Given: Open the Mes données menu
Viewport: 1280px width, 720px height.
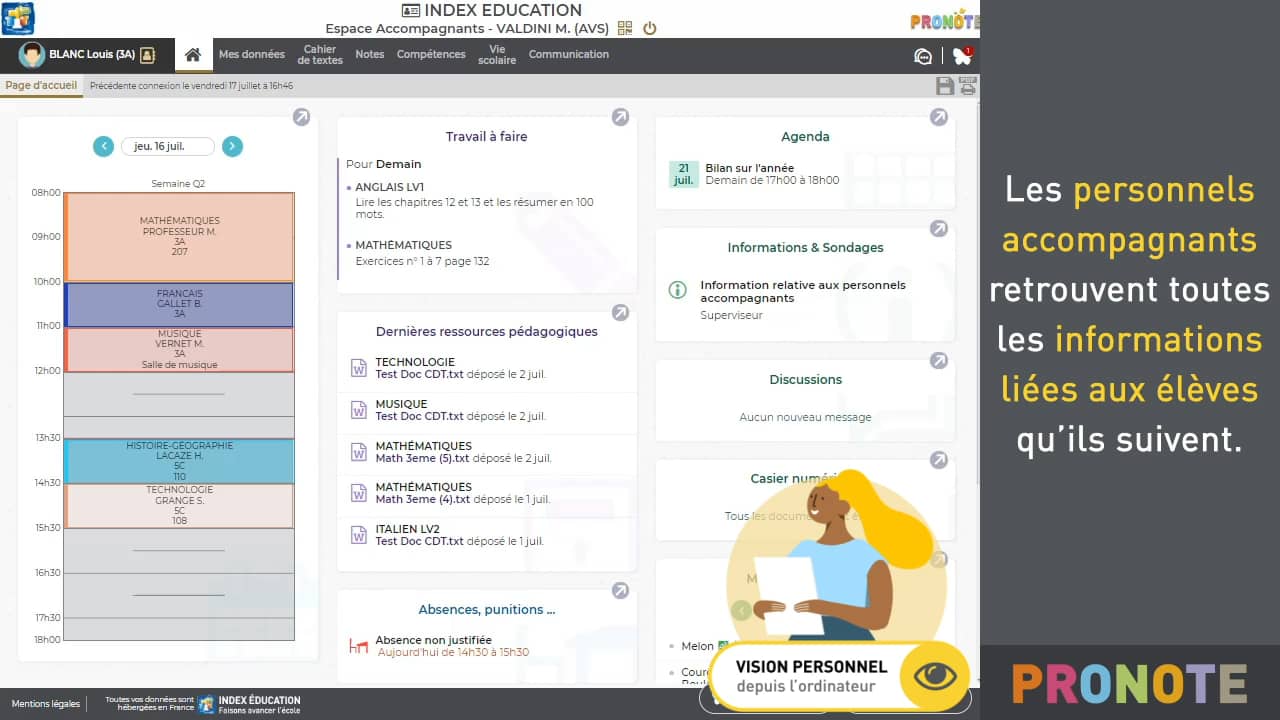Looking at the screenshot, I should (x=252, y=55).
